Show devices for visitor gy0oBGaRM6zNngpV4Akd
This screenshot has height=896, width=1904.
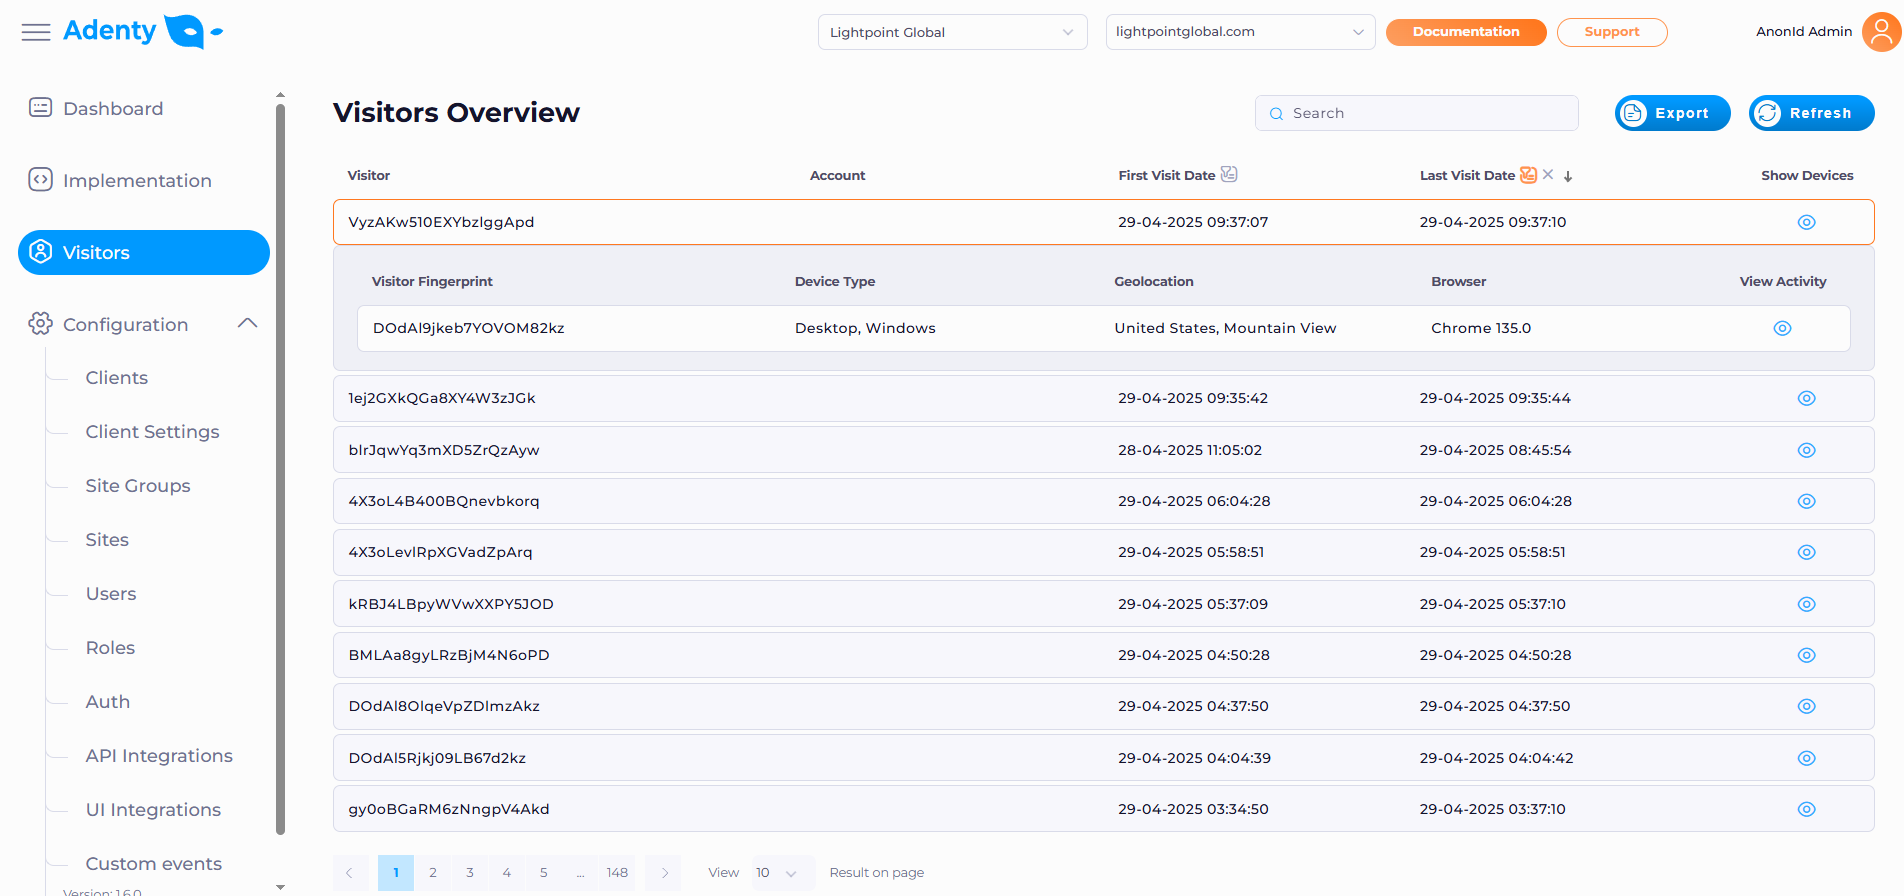(x=1806, y=809)
